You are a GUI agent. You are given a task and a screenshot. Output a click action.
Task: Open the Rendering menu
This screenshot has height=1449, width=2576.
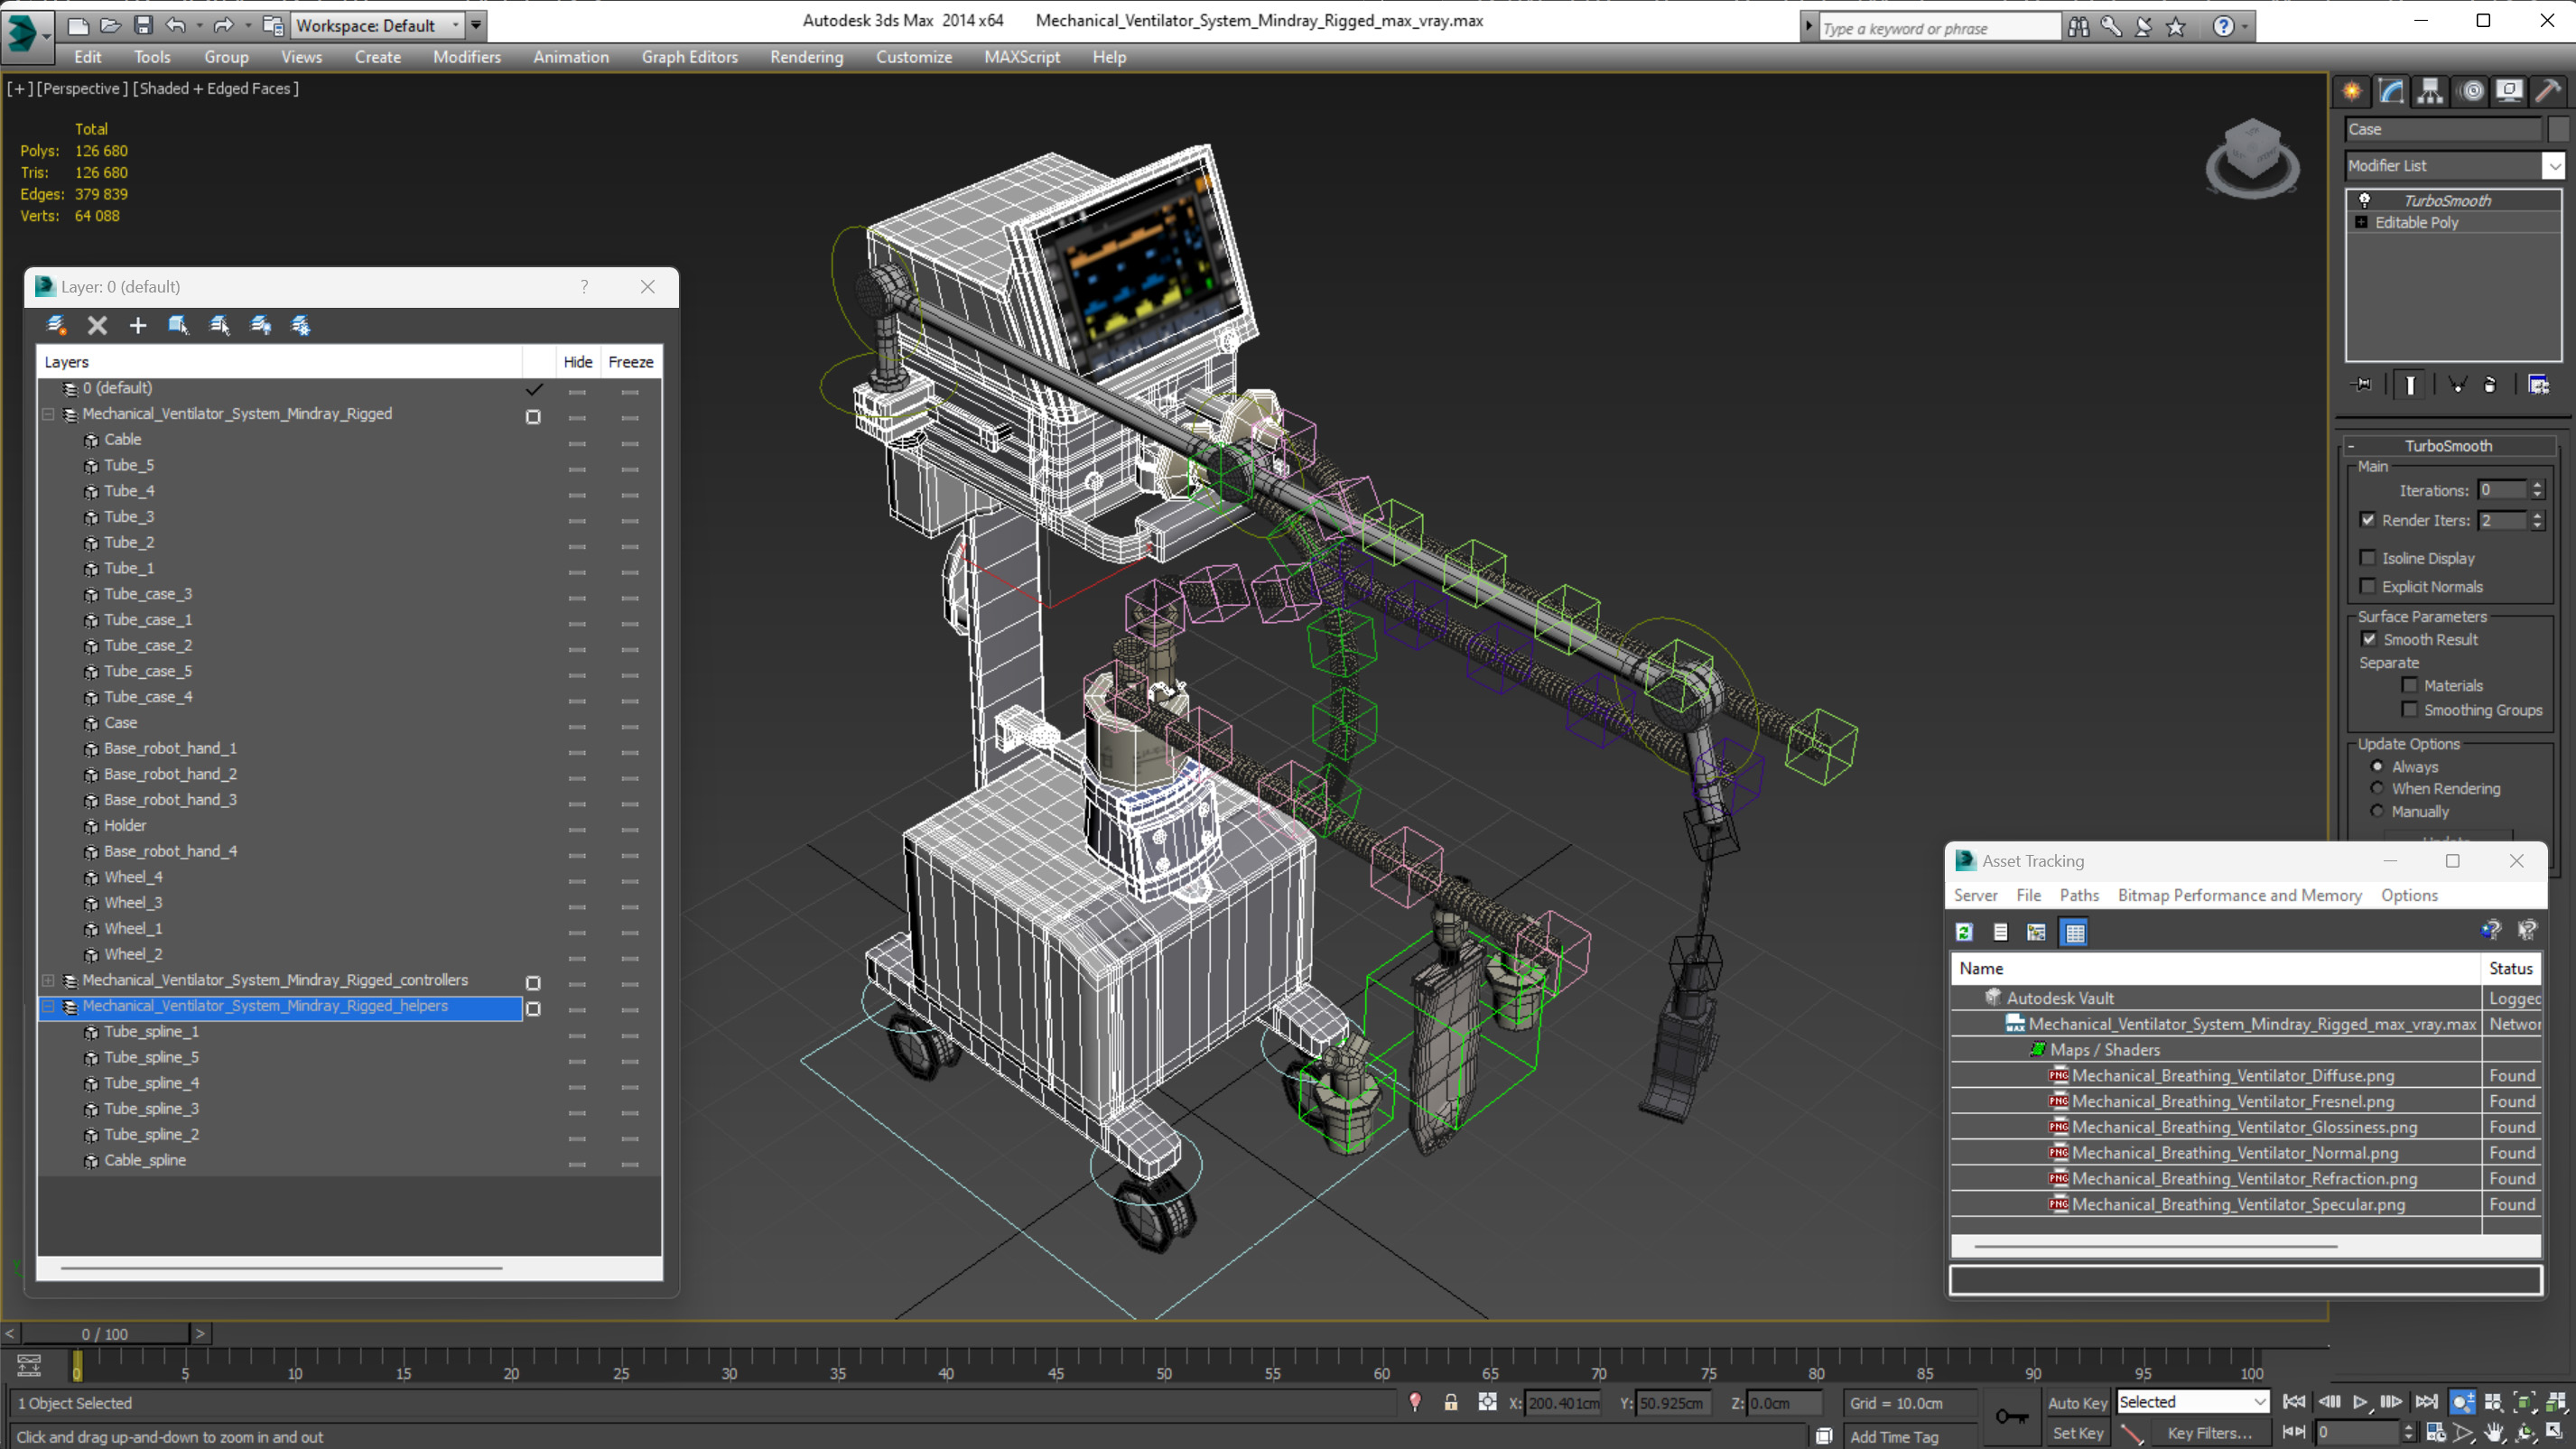click(x=806, y=57)
